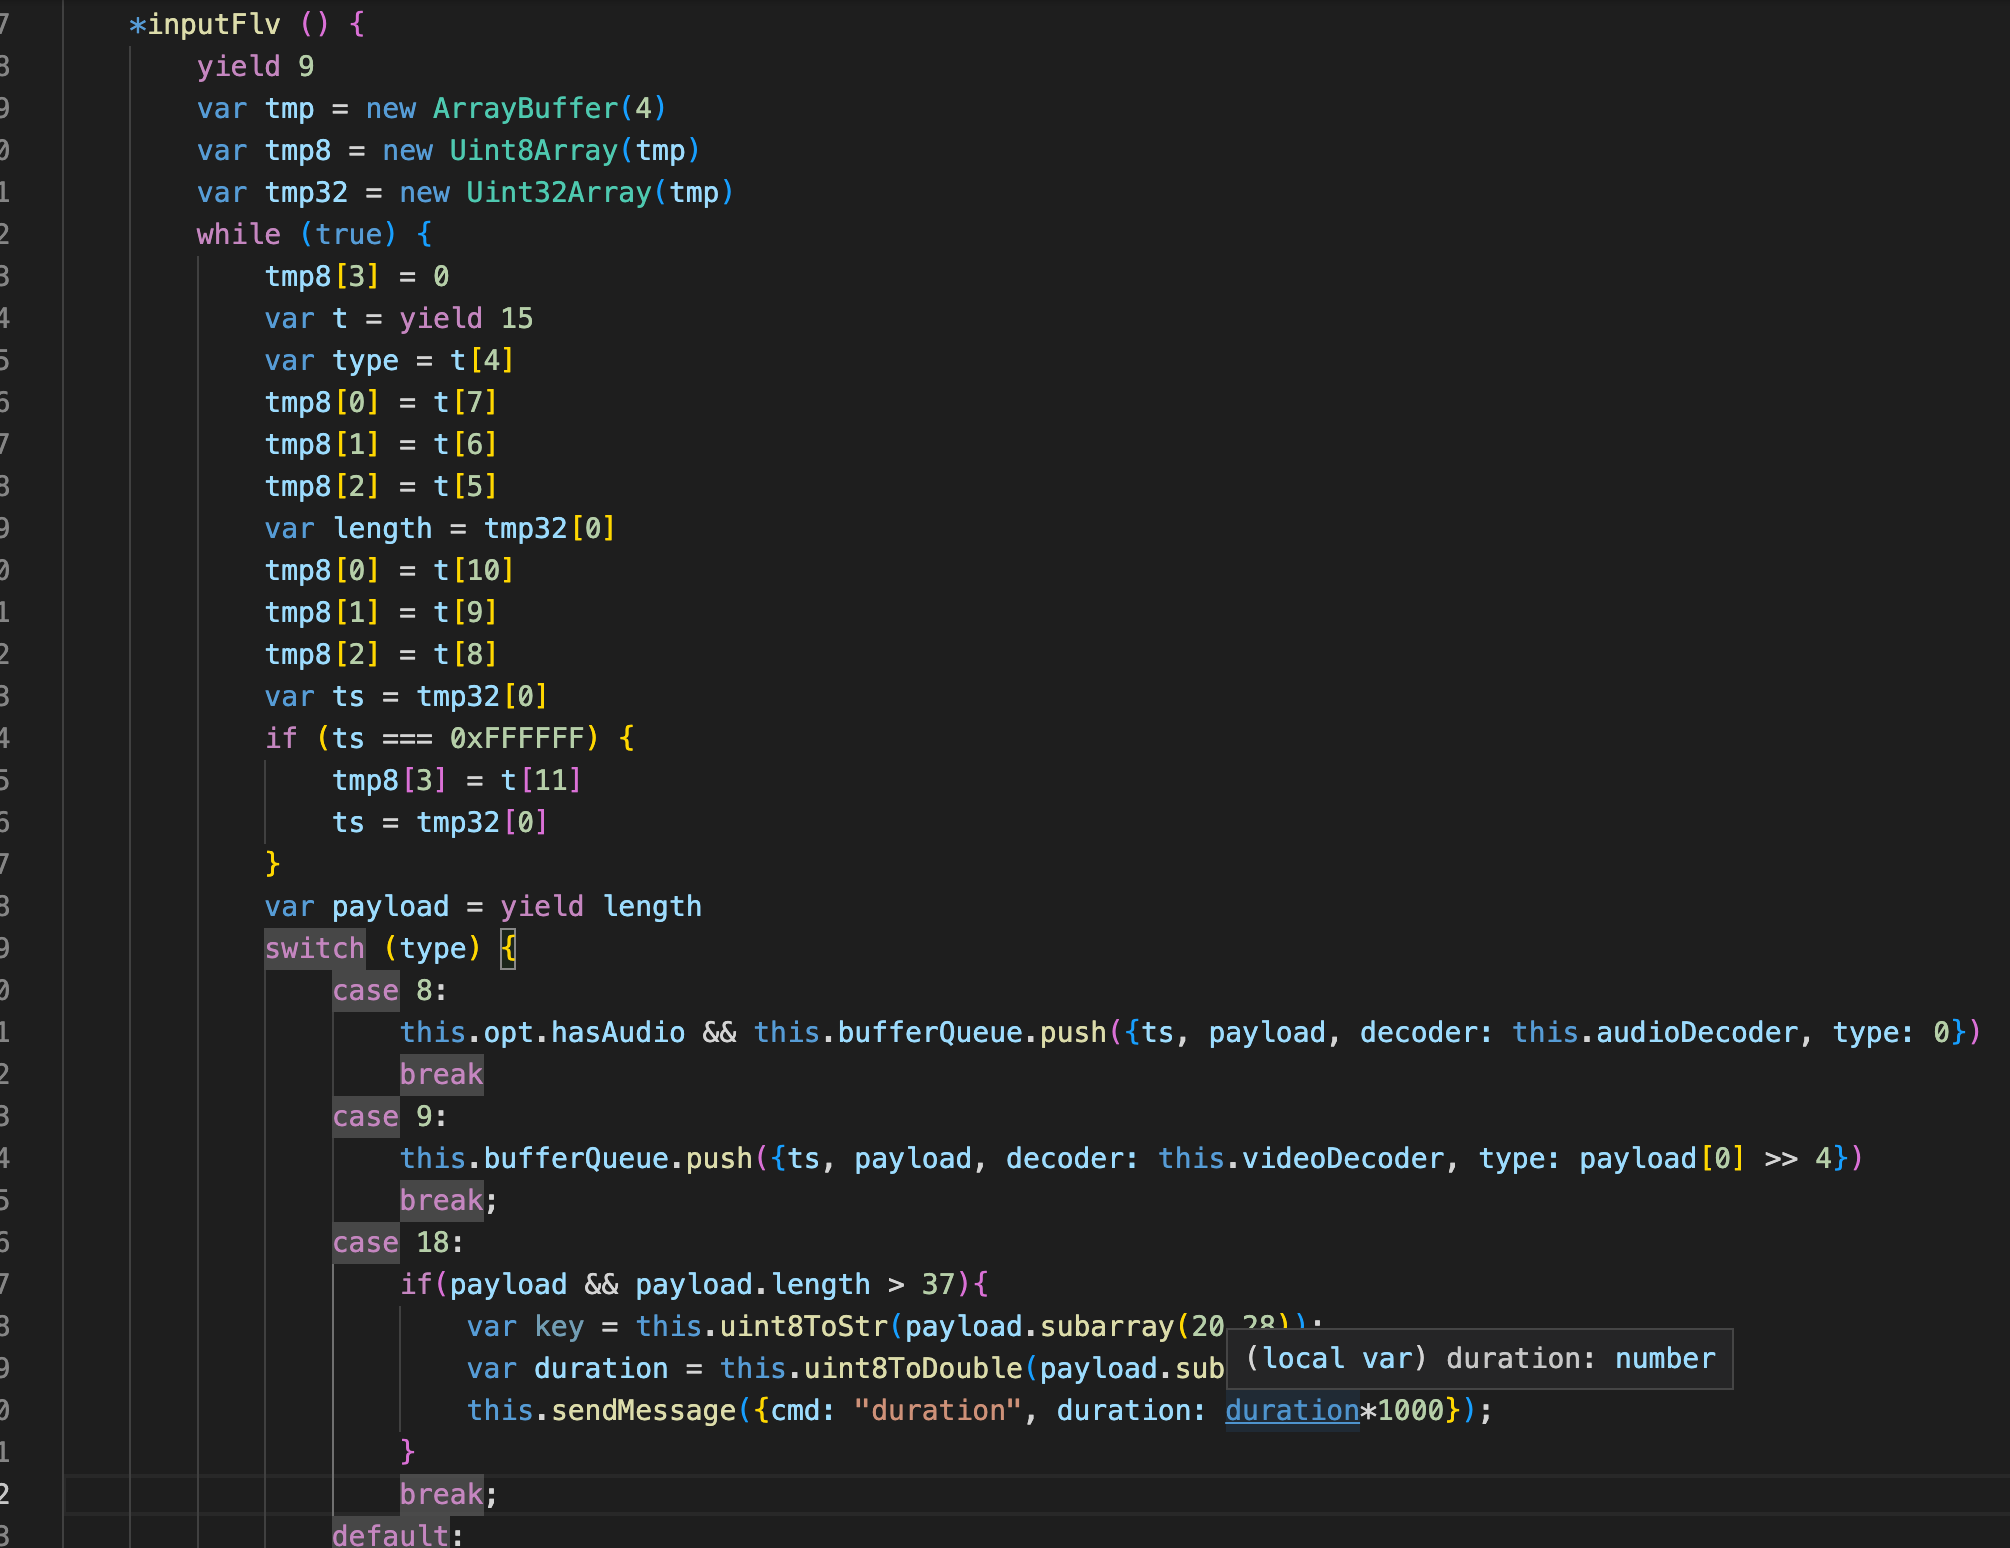Click the Uint32Array constructor name
The image size is (2010, 1548).
(558, 192)
